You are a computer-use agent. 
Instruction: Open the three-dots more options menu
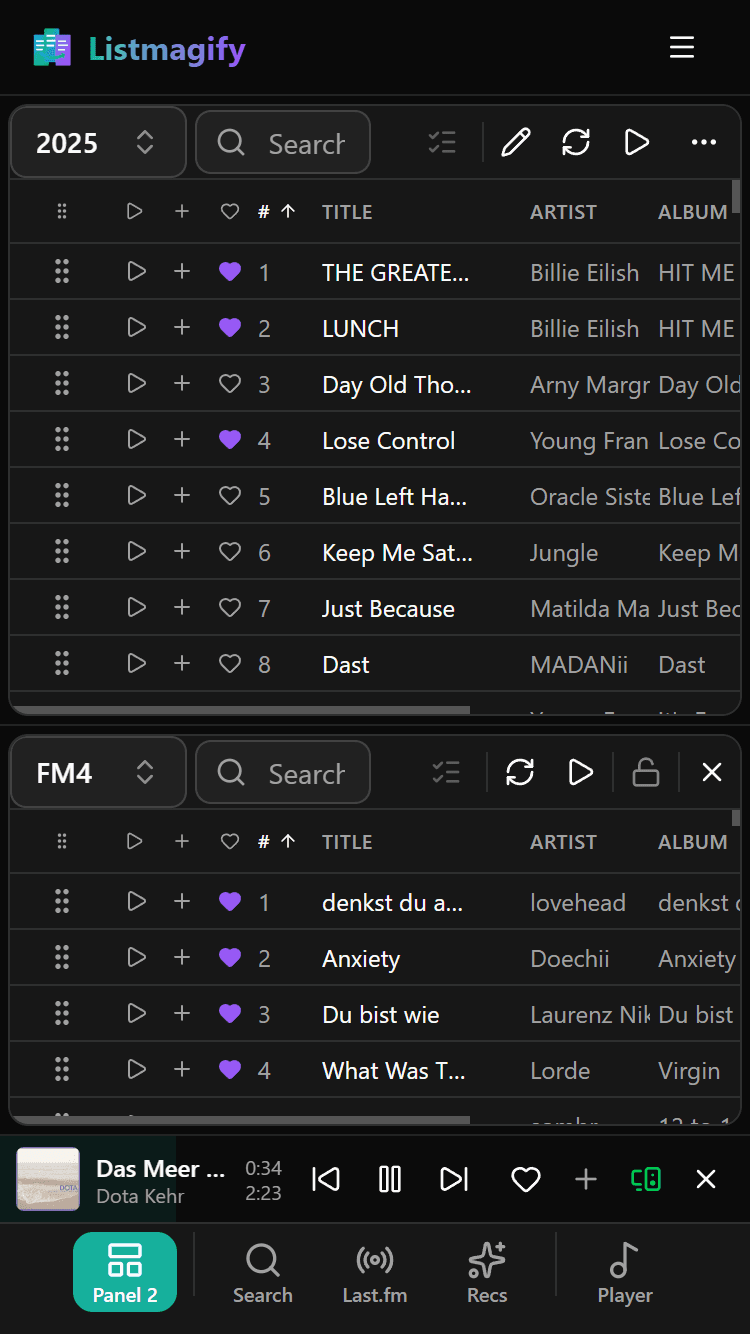point(704,143)
